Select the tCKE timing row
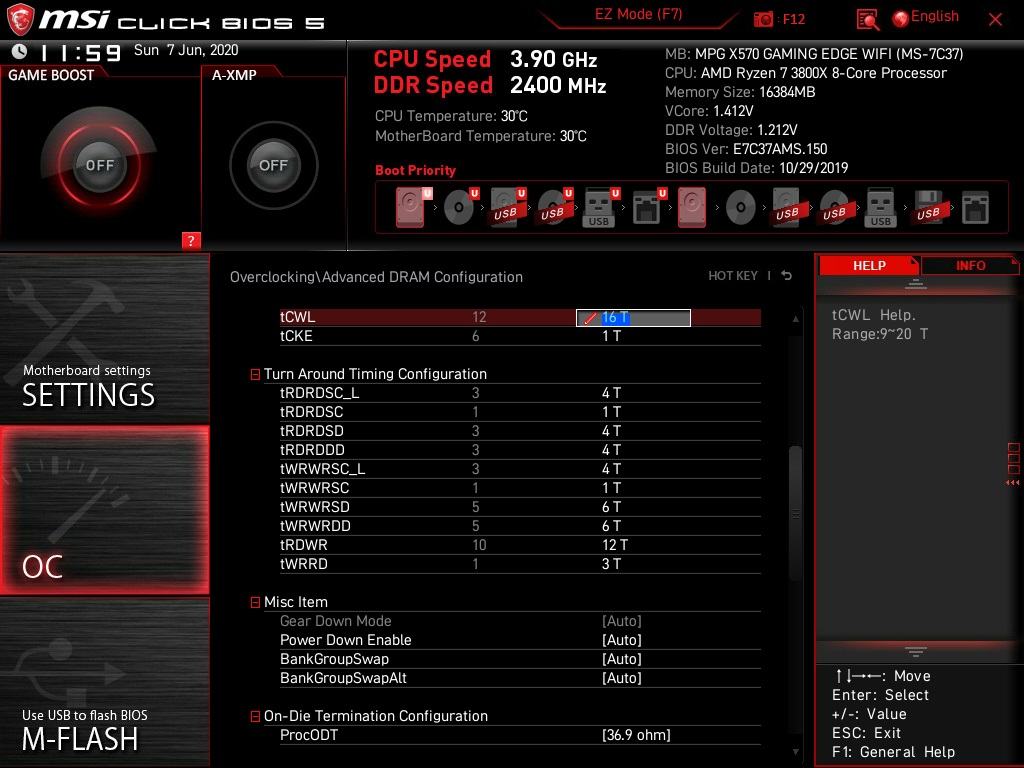Image resolution: width=1024 pixels, height=768 pixels. click(520, 336)
